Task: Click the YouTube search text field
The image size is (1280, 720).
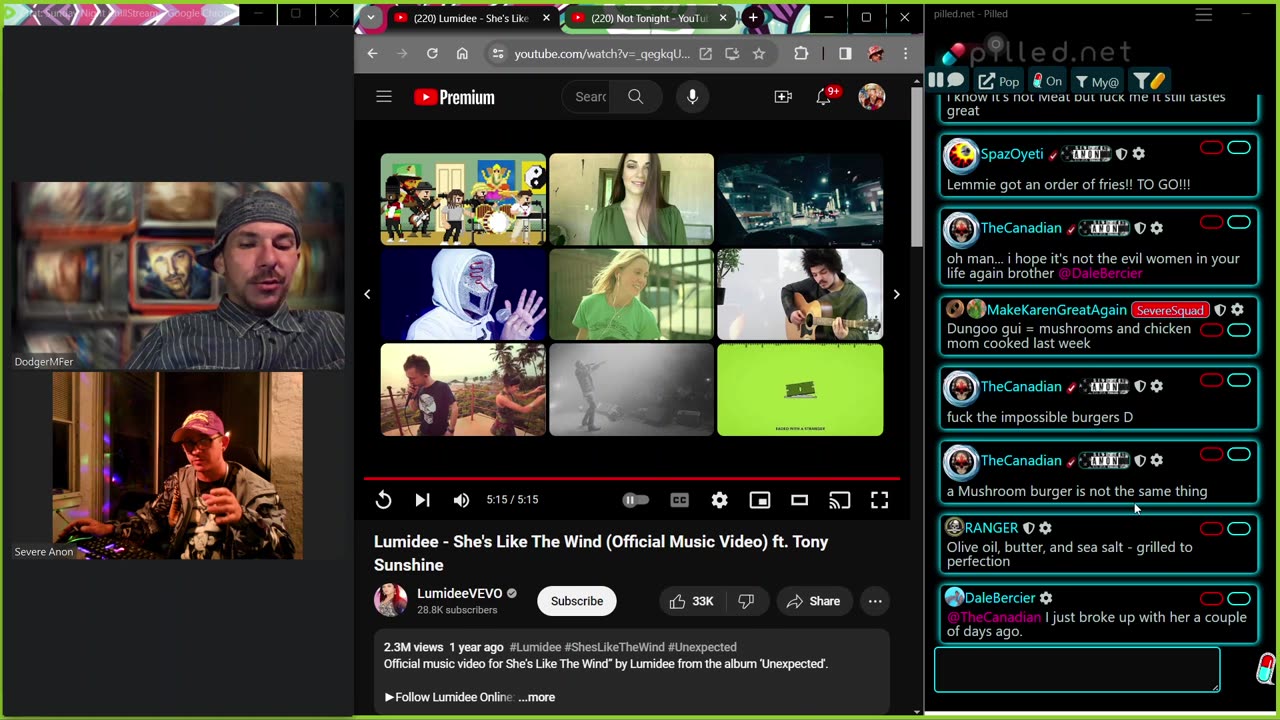Action: 589,97
